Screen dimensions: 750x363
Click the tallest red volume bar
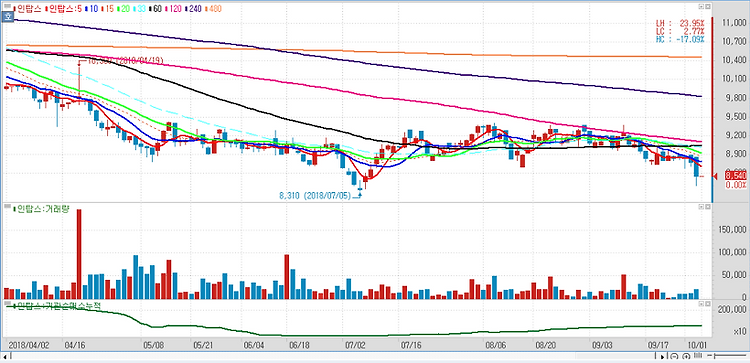tap(79, 254)
